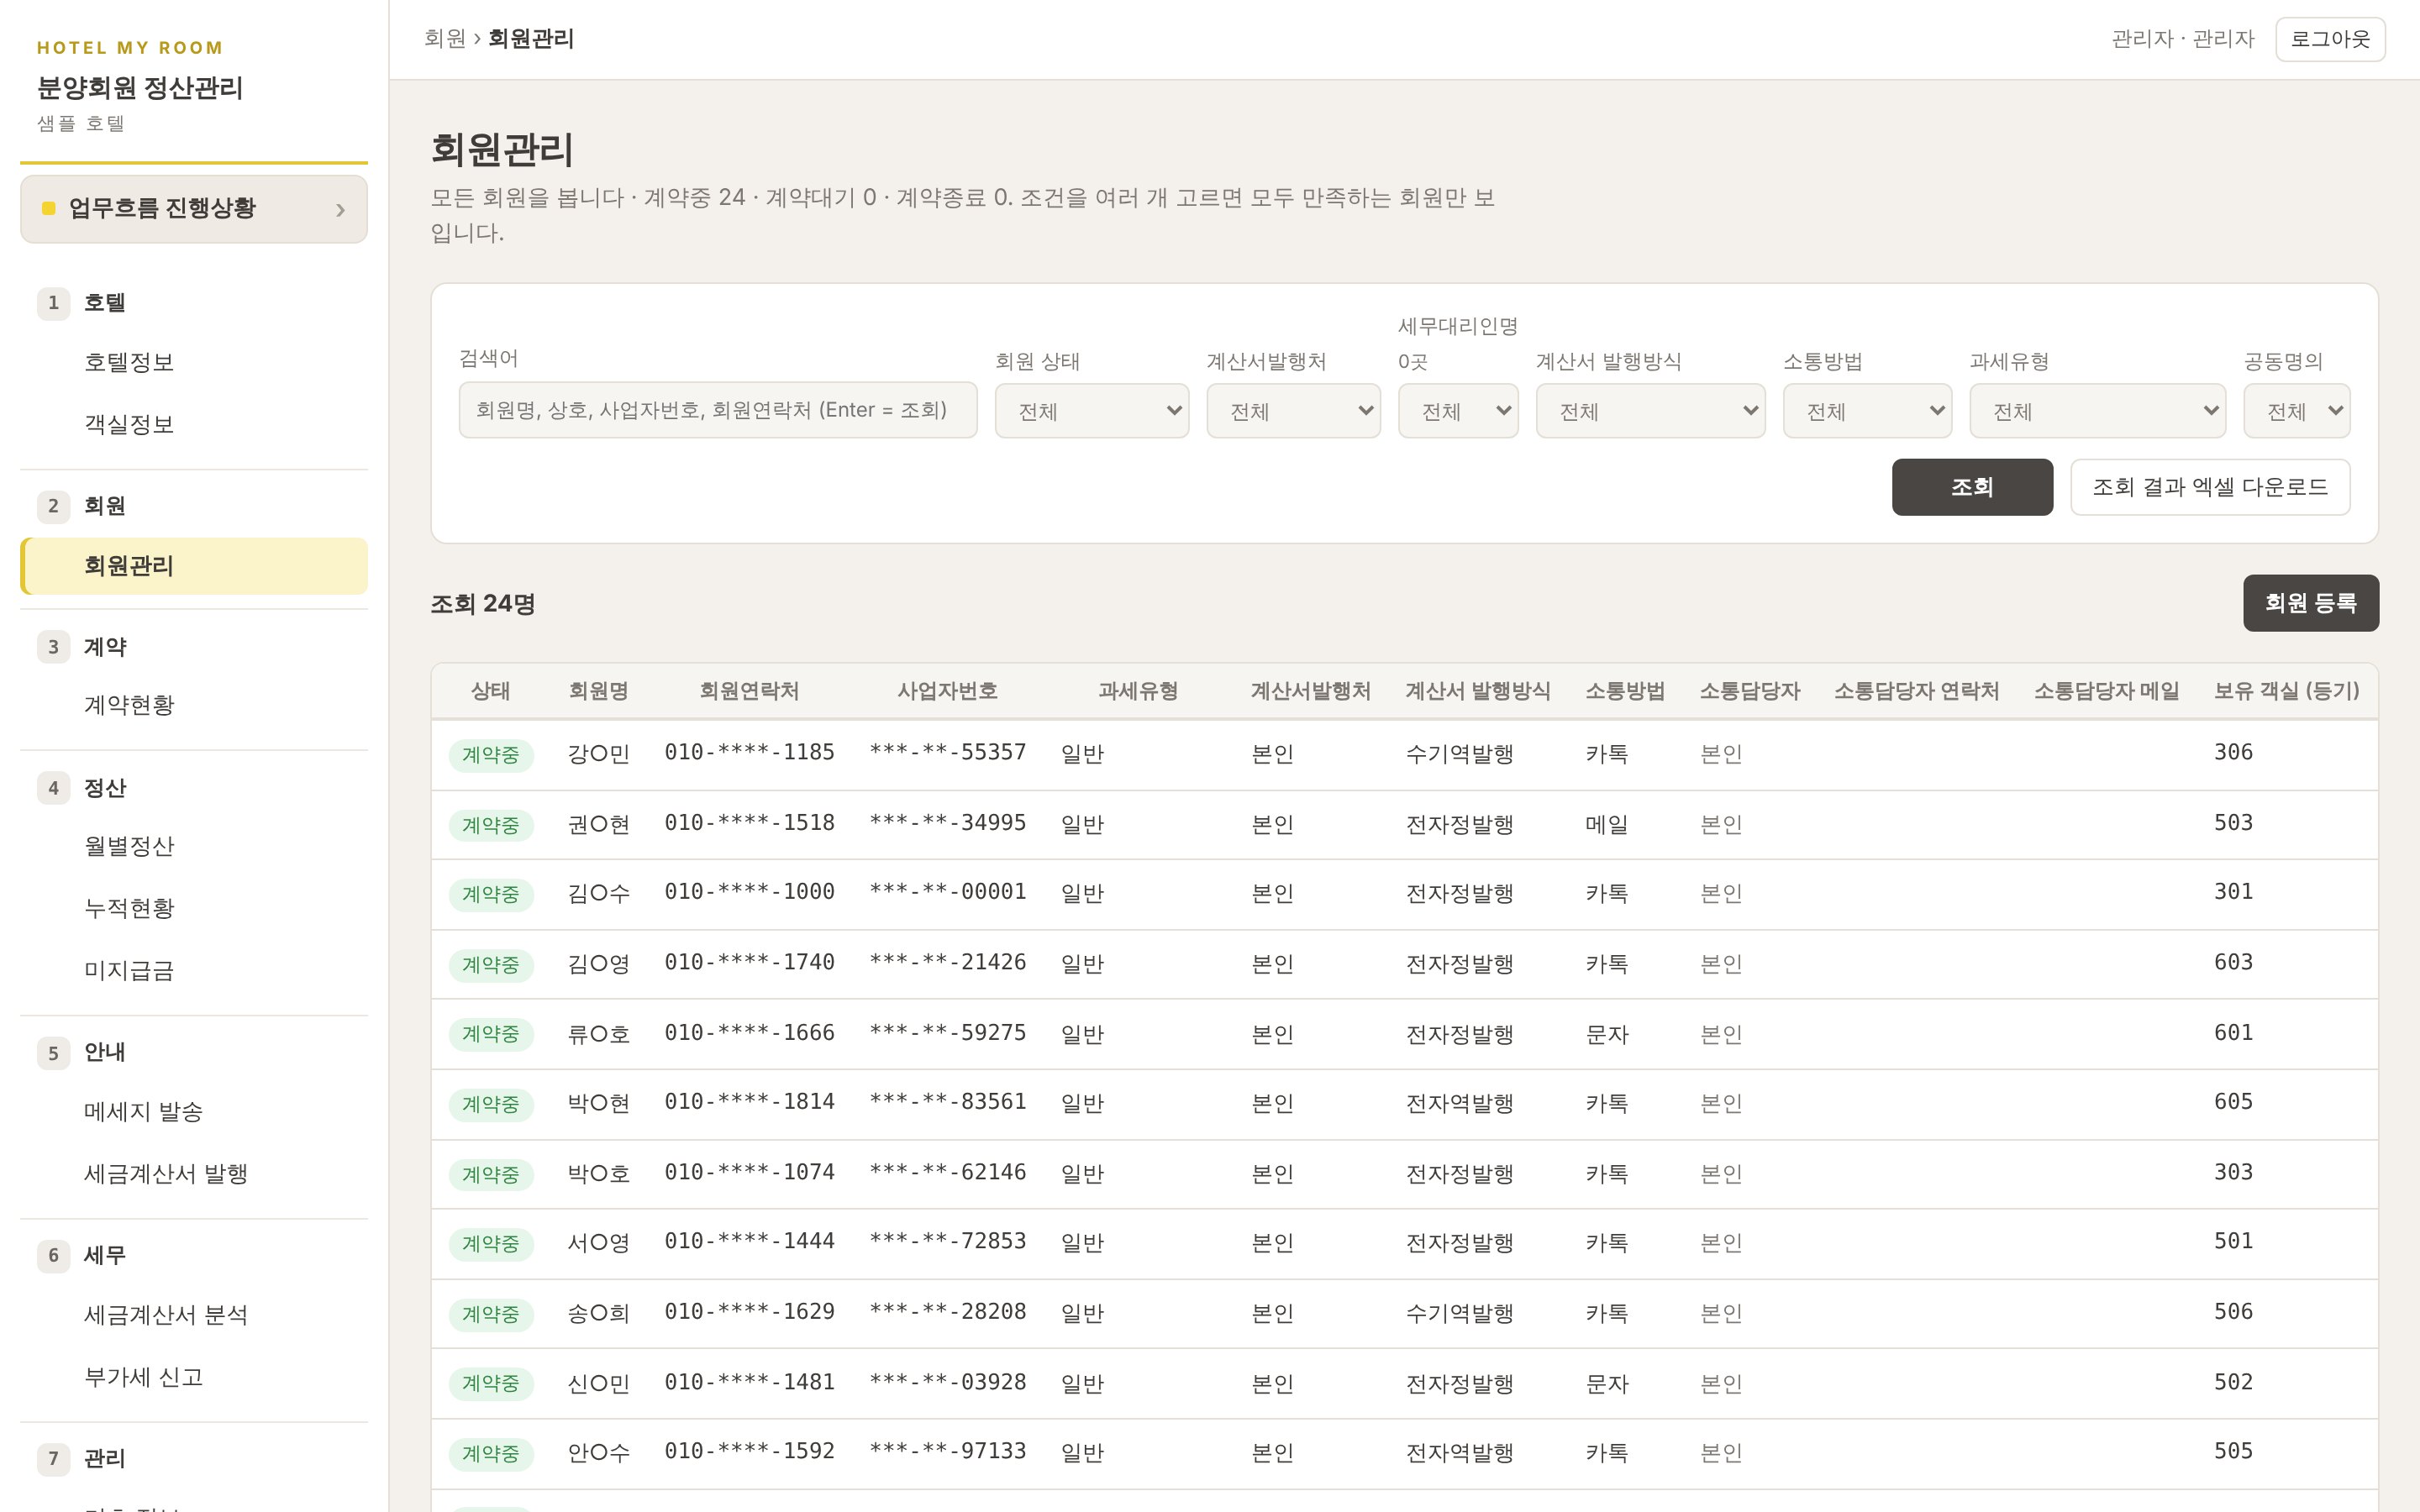Open the 세무대리인명 filter dropdown

[x=1457, y=411]
